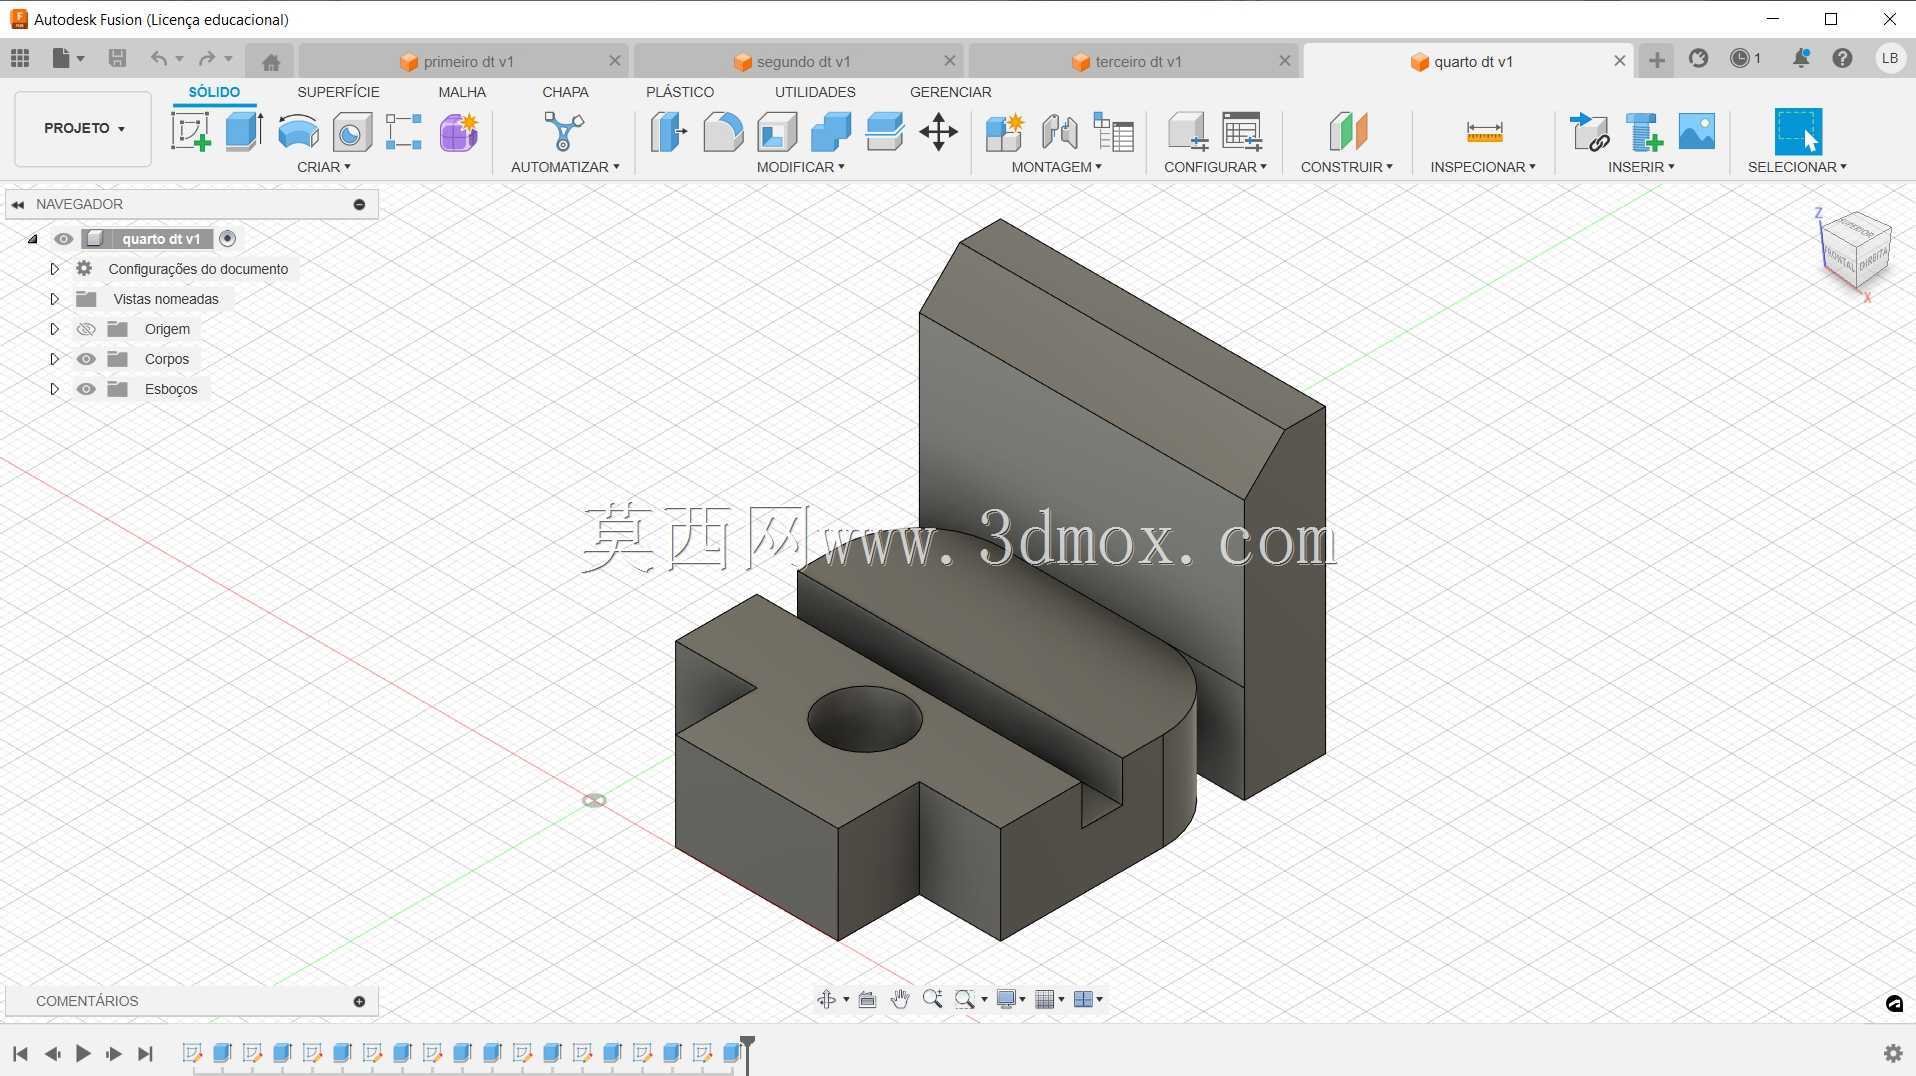Select the Joint tool

point(1059,132)
